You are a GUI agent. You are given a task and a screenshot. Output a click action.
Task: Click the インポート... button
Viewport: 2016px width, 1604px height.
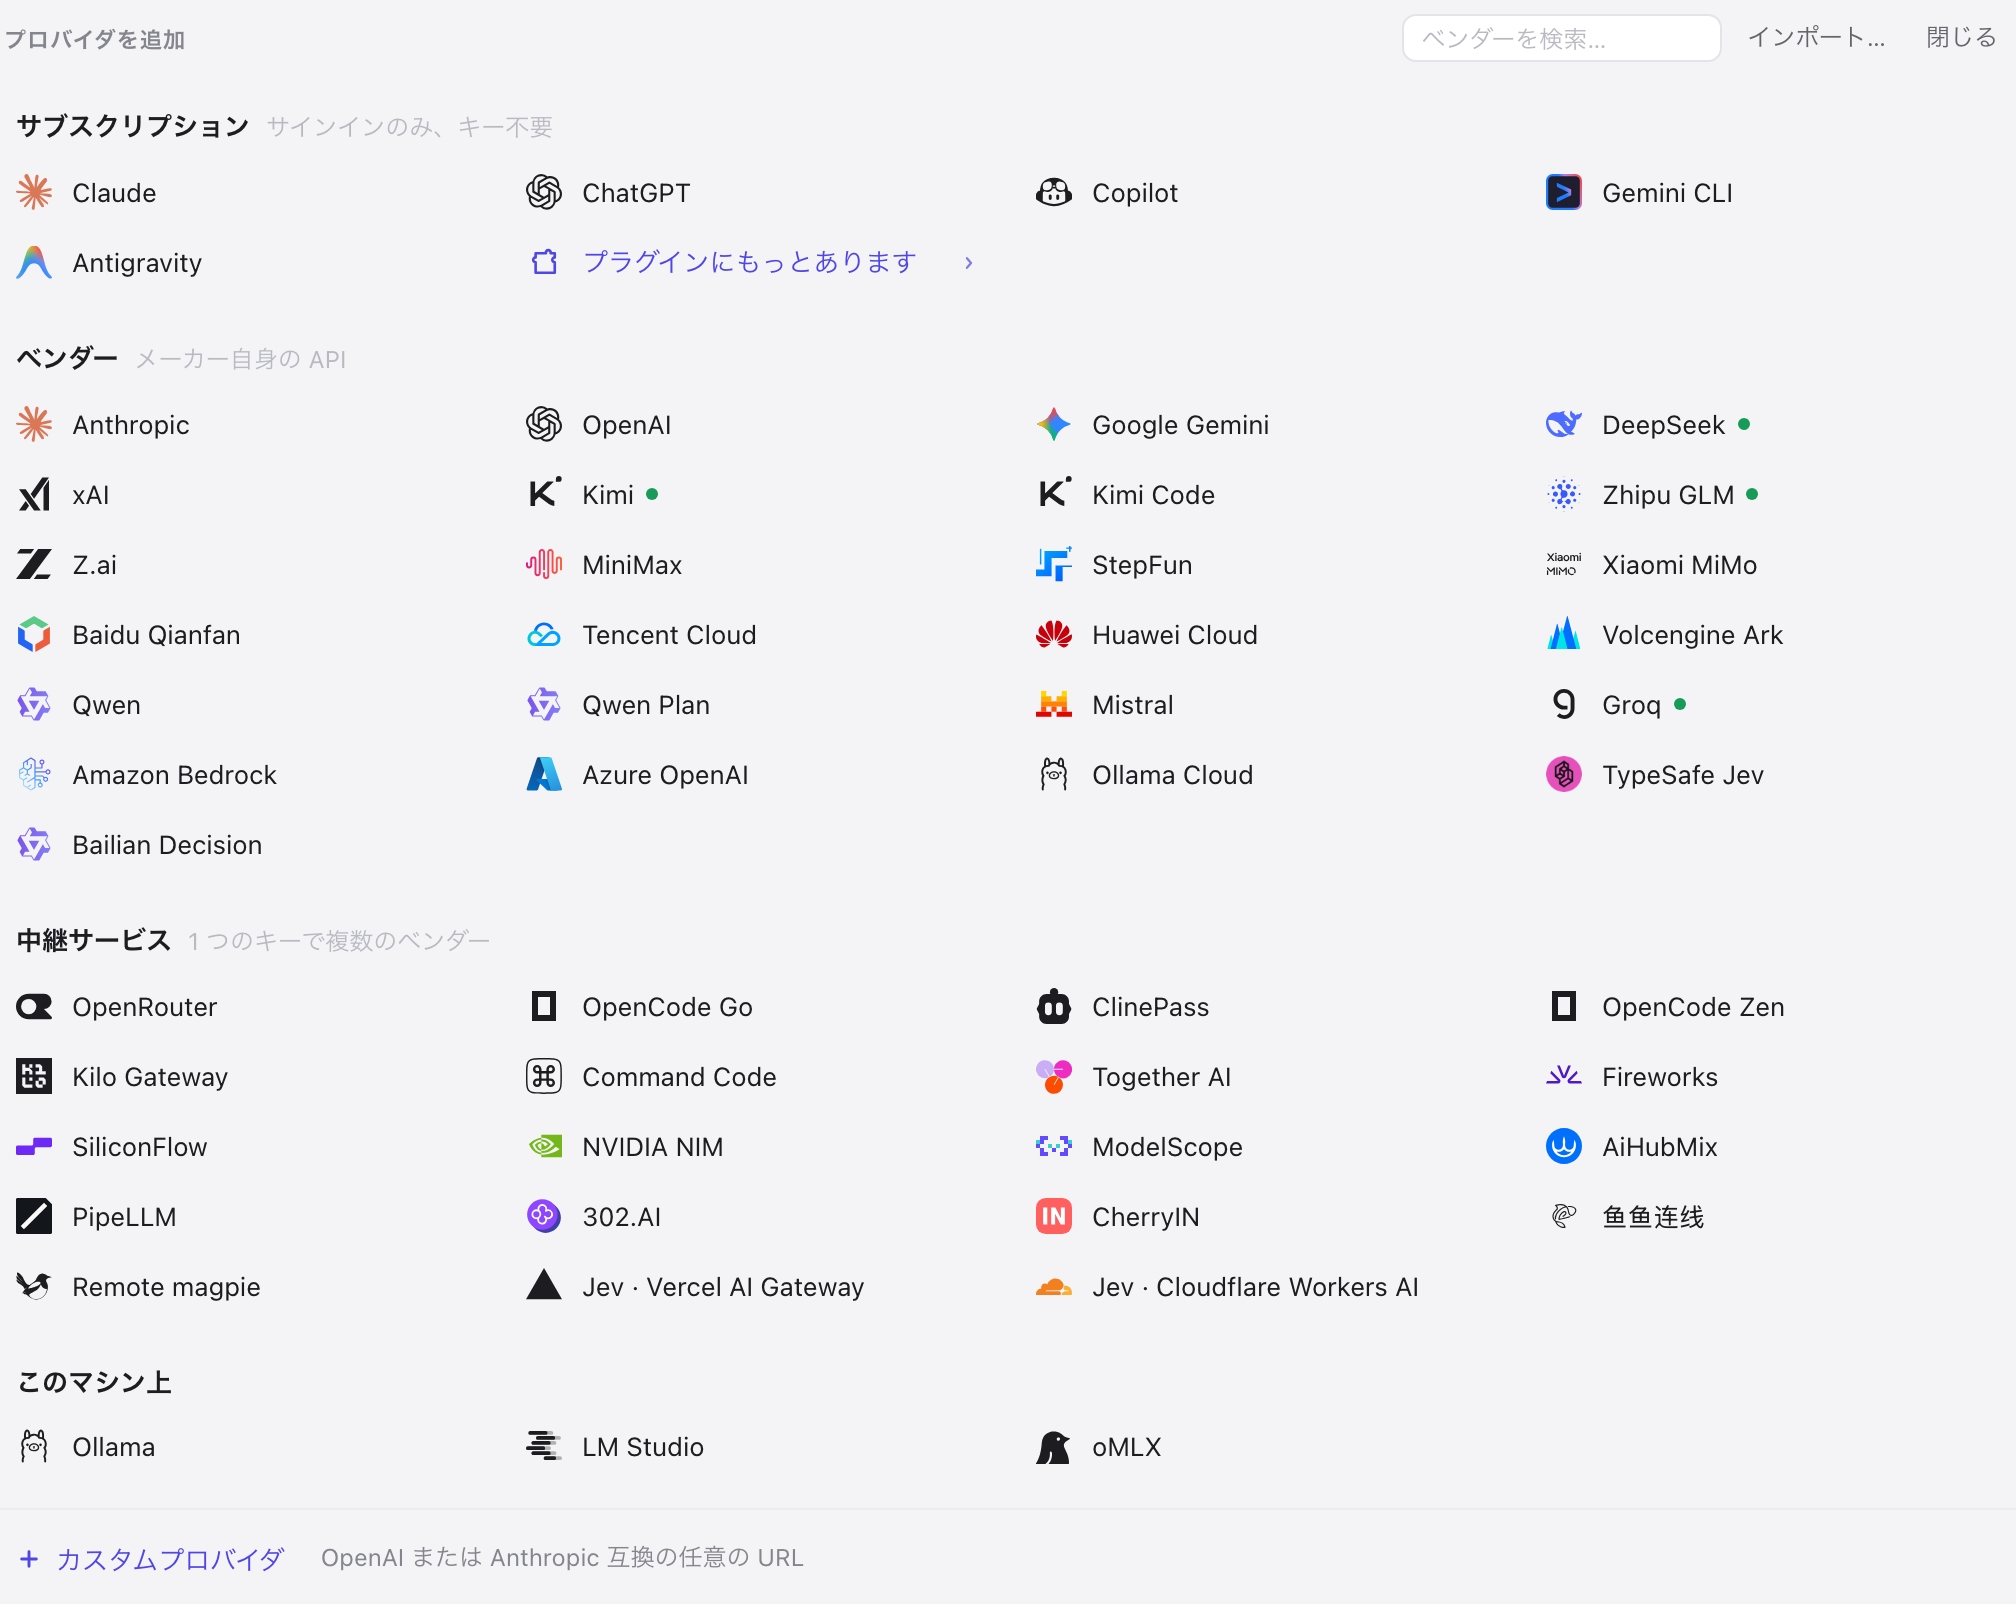coord(1816,38)
